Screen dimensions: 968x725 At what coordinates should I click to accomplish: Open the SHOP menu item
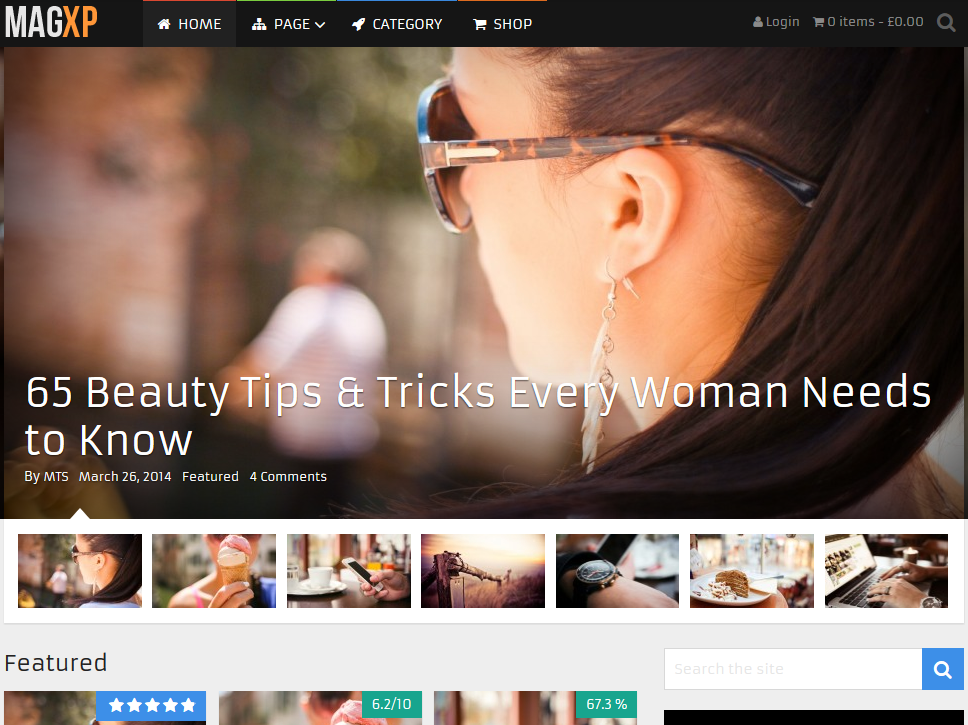point(503,24)
